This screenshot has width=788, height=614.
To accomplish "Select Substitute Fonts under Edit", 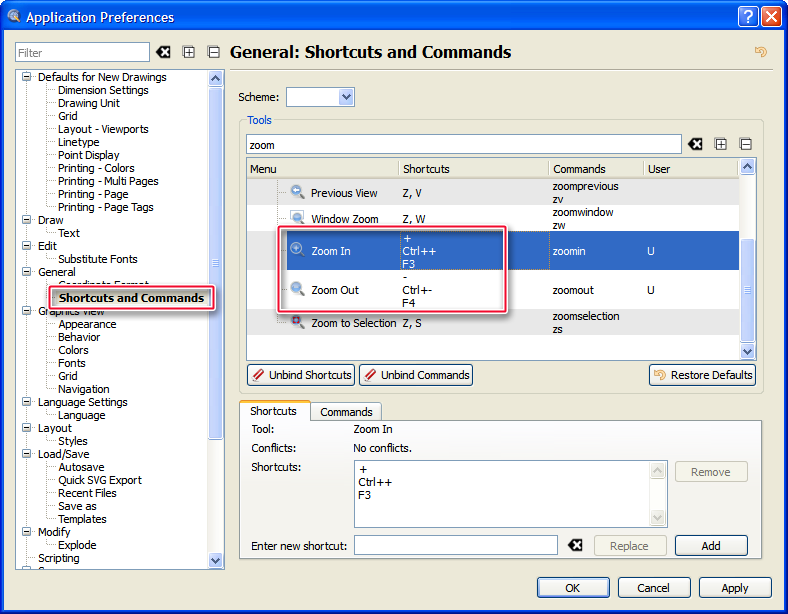I will pyautogui.click(x=97, y=259).
